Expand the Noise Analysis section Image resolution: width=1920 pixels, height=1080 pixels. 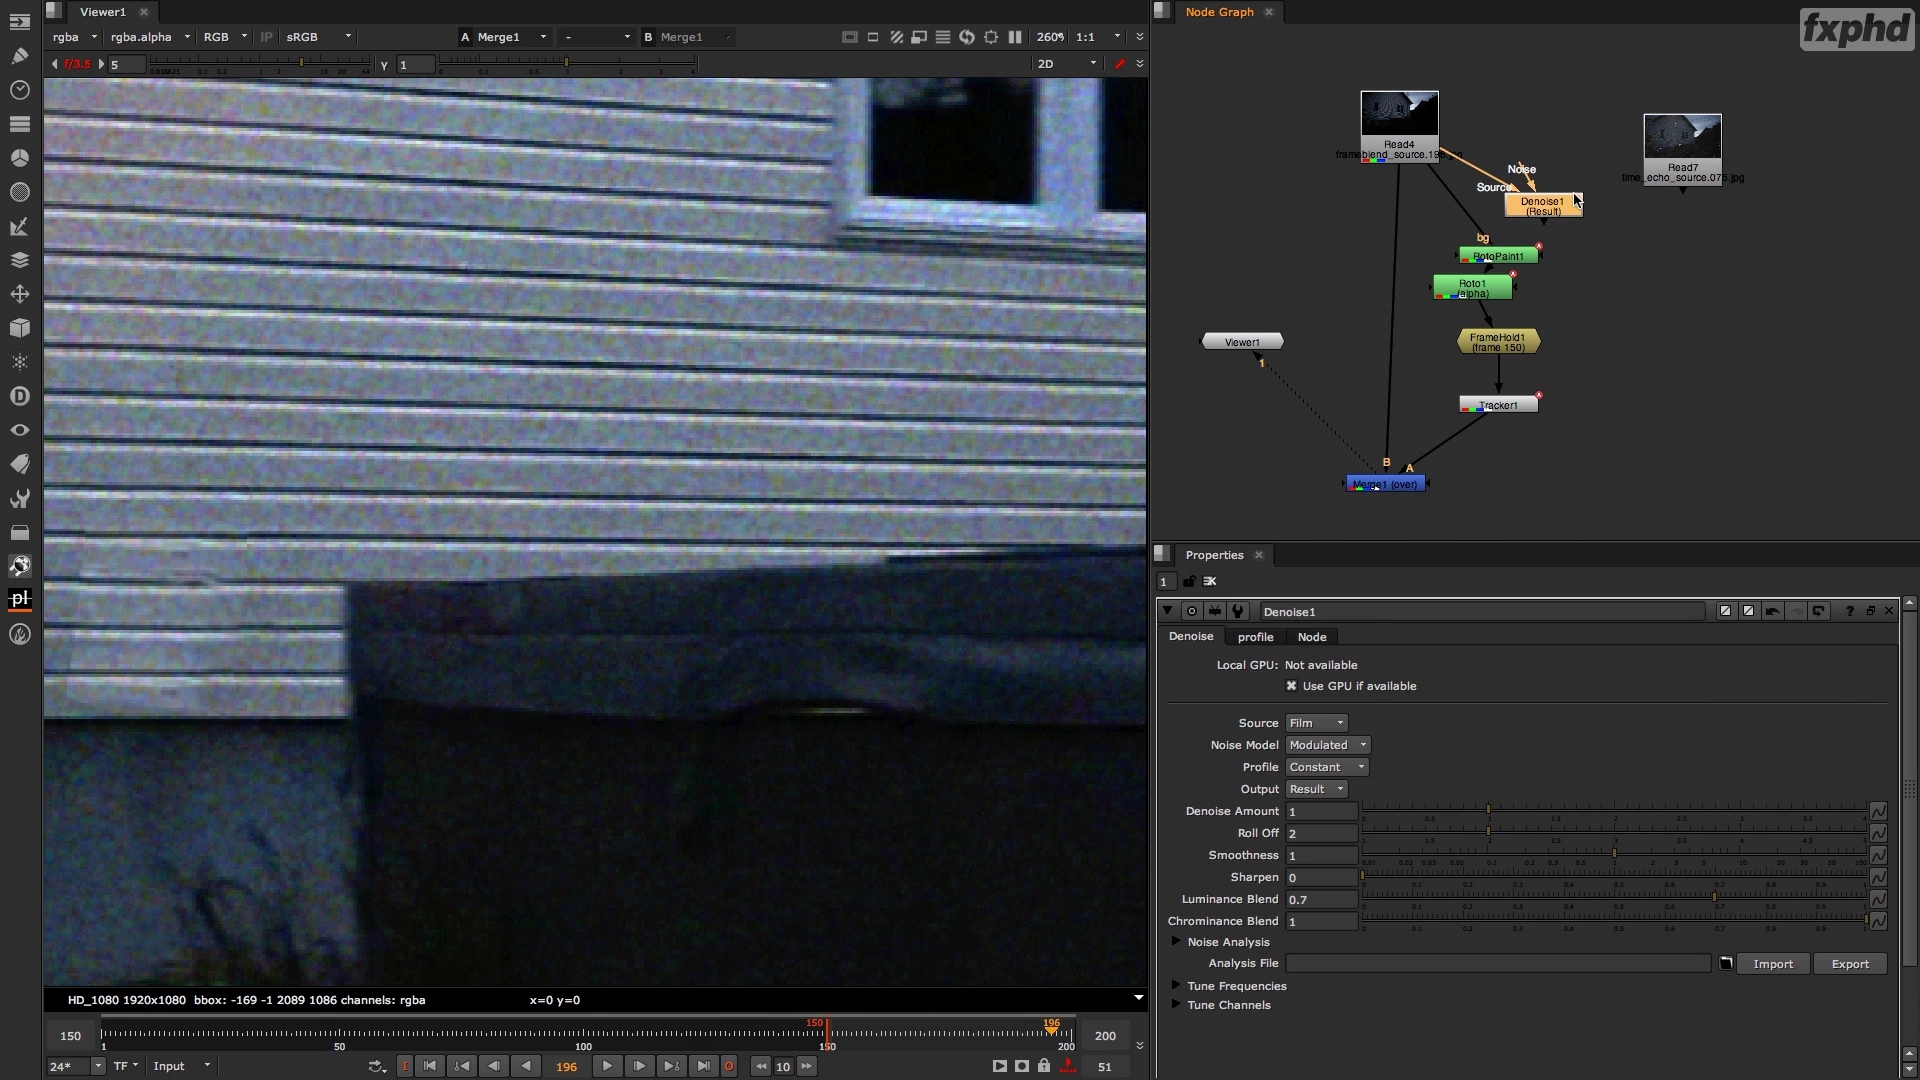click(1176, 942)
